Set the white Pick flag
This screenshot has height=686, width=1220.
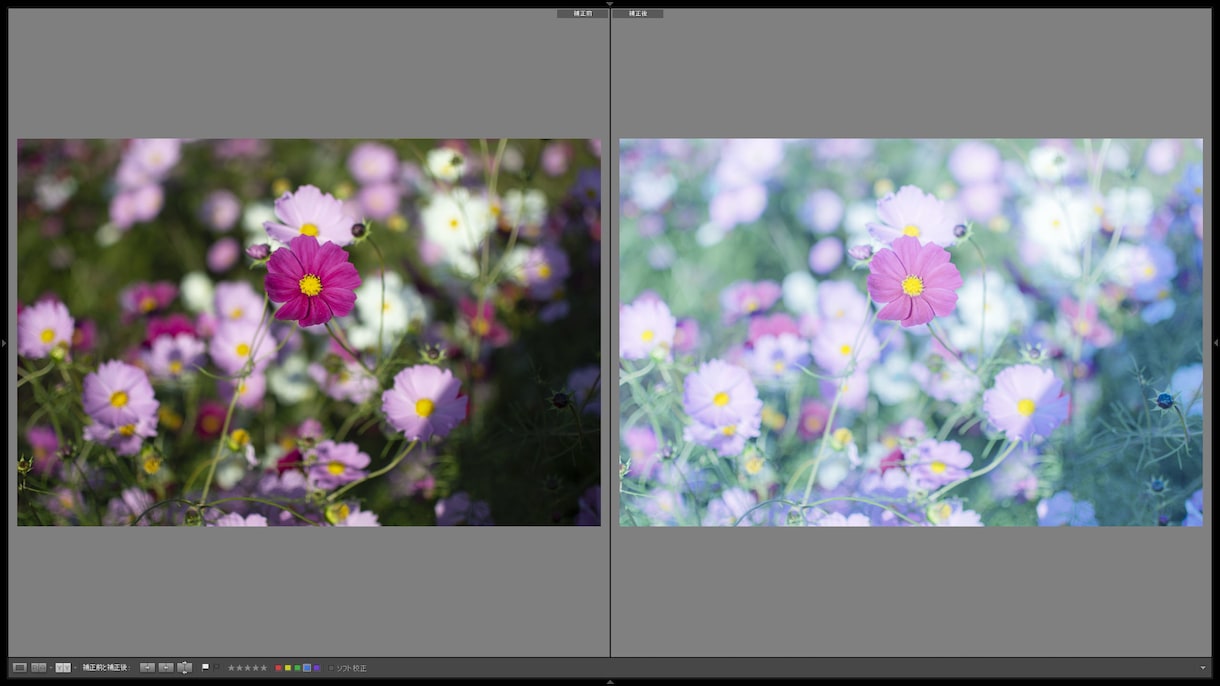(x=206, y=667)
